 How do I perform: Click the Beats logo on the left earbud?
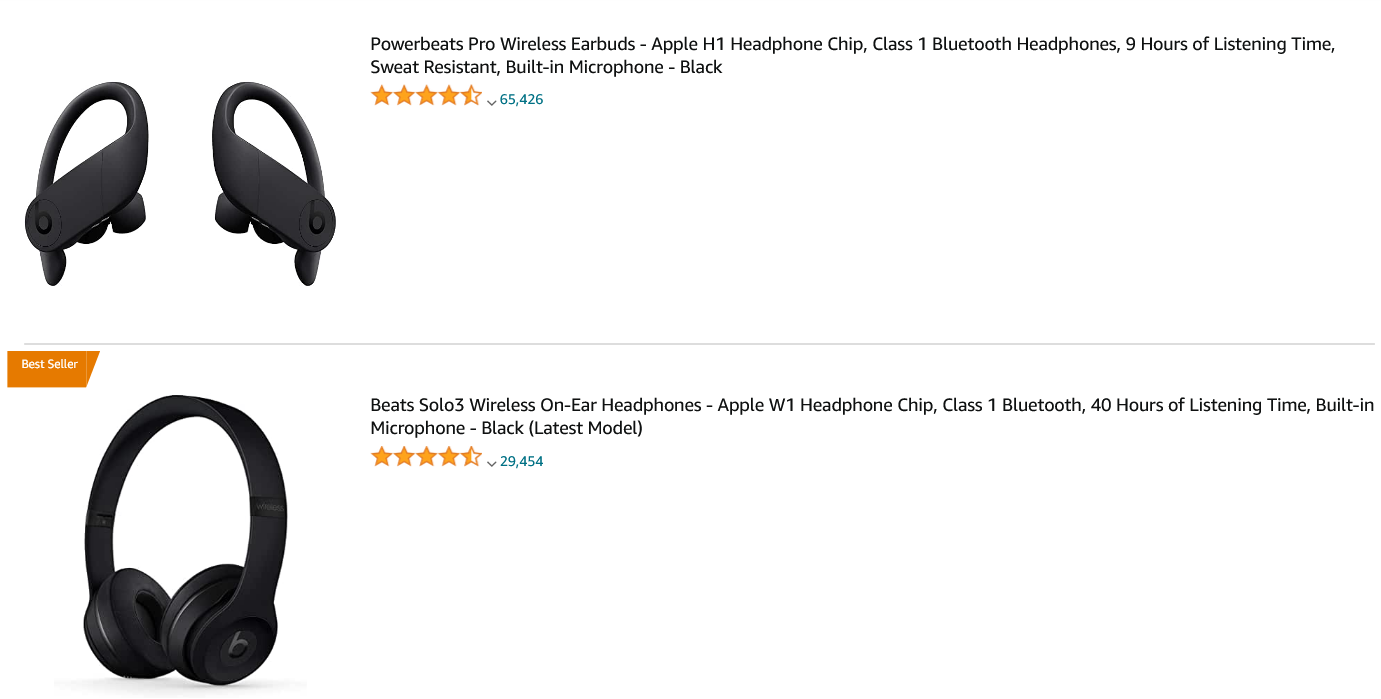coord(43,221)
